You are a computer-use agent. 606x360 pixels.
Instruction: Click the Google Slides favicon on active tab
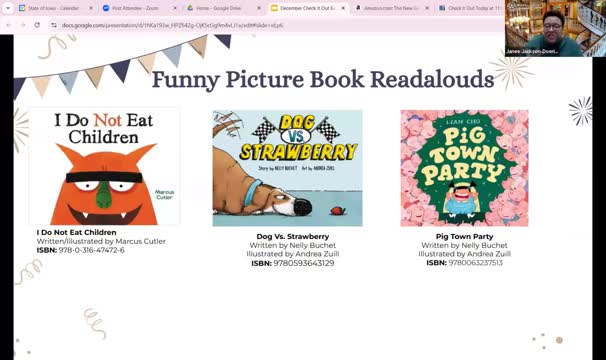[274, 8]
